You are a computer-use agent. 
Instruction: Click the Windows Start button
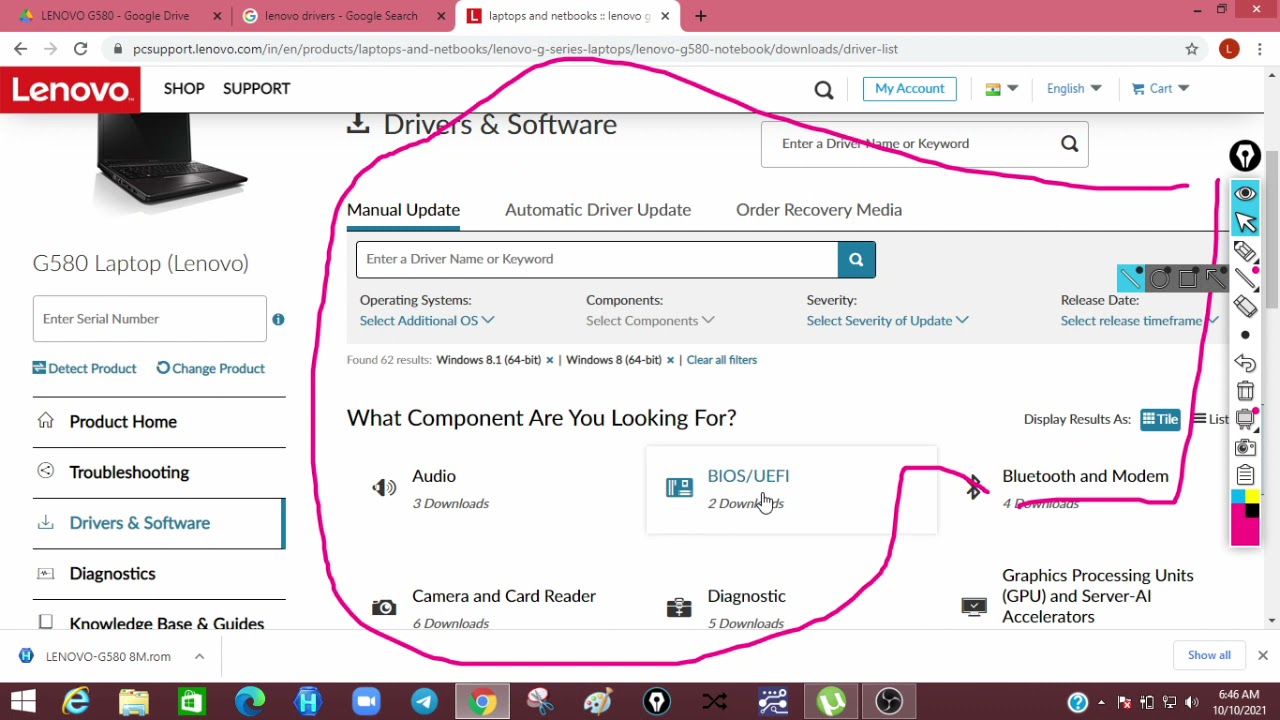pyautogui.click(x=22, y=702)
